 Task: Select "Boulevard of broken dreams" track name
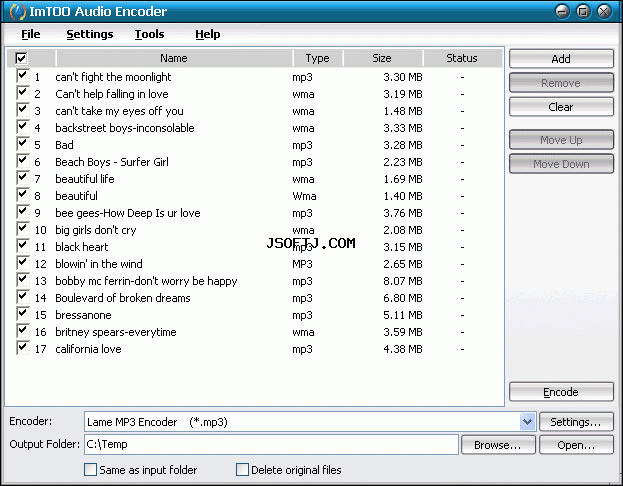tap(123, 298)
